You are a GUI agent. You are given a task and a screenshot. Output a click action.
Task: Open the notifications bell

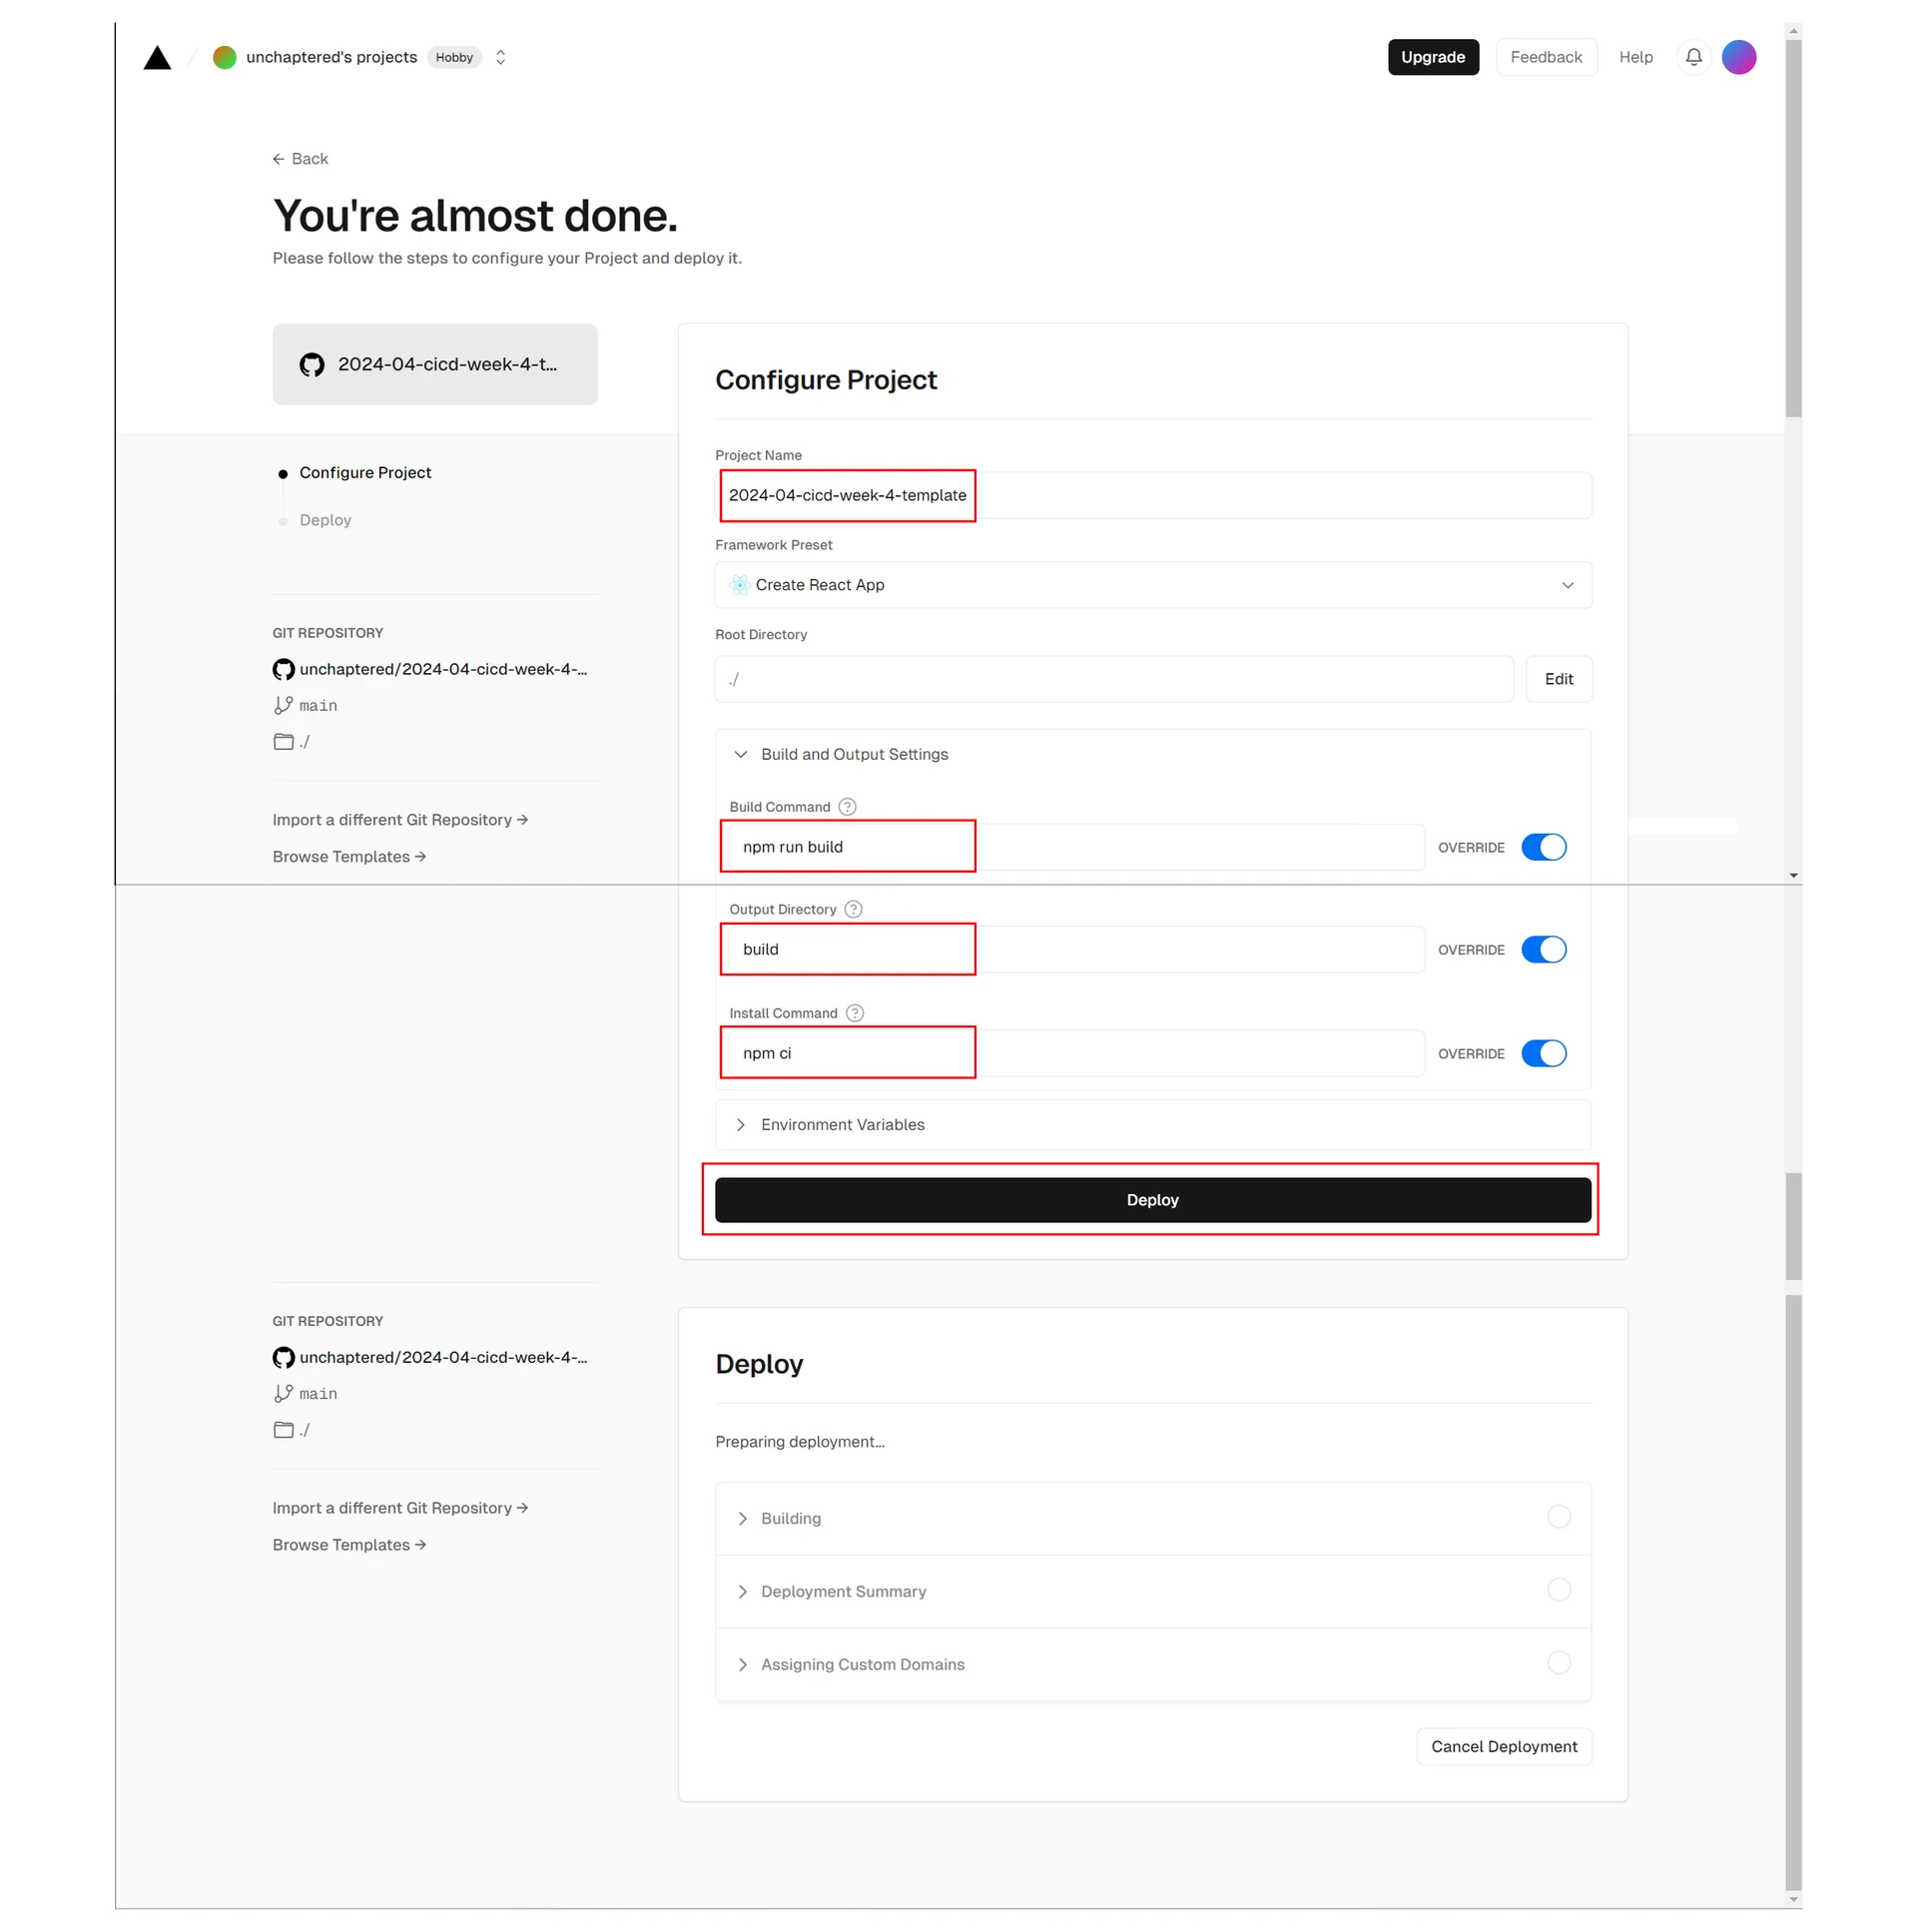(1693, 57)
